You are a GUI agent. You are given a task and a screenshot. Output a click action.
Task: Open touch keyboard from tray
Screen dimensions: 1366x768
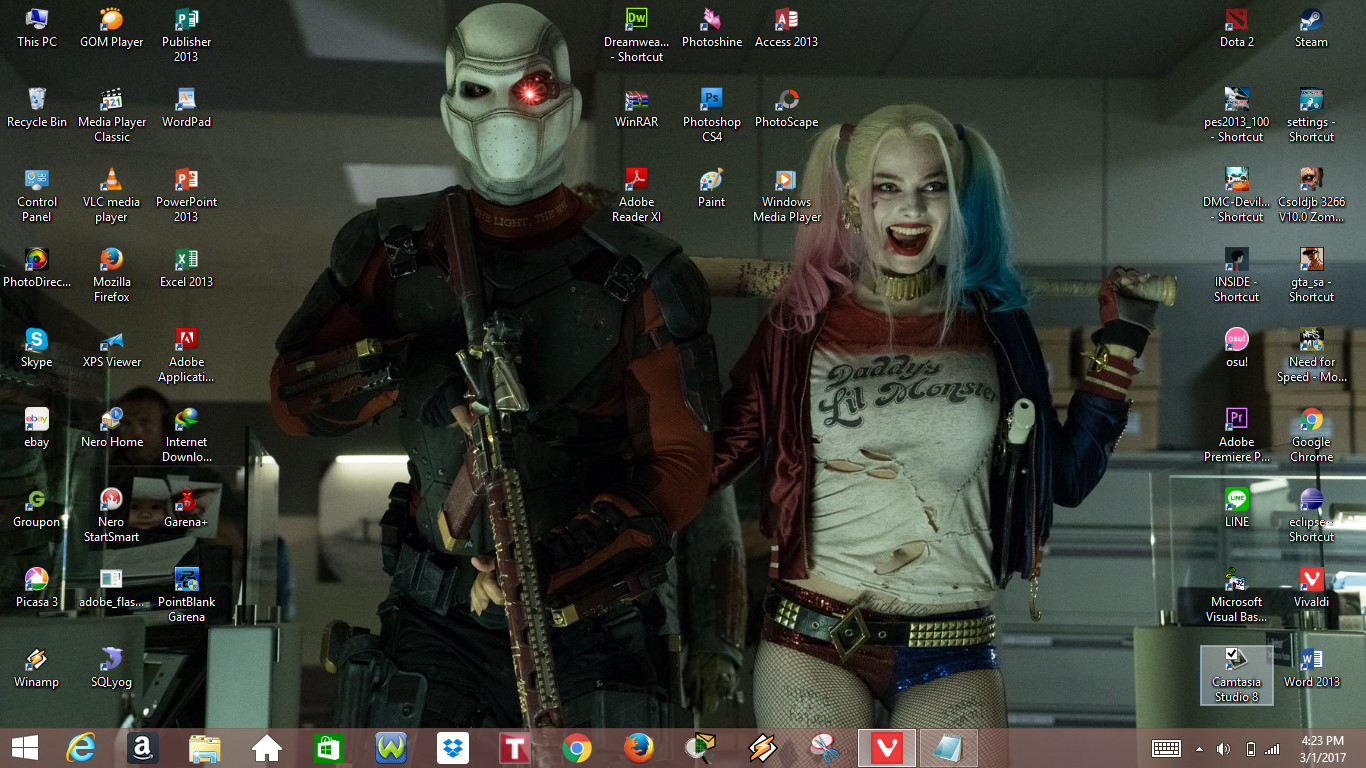[x=1166, y=748]
